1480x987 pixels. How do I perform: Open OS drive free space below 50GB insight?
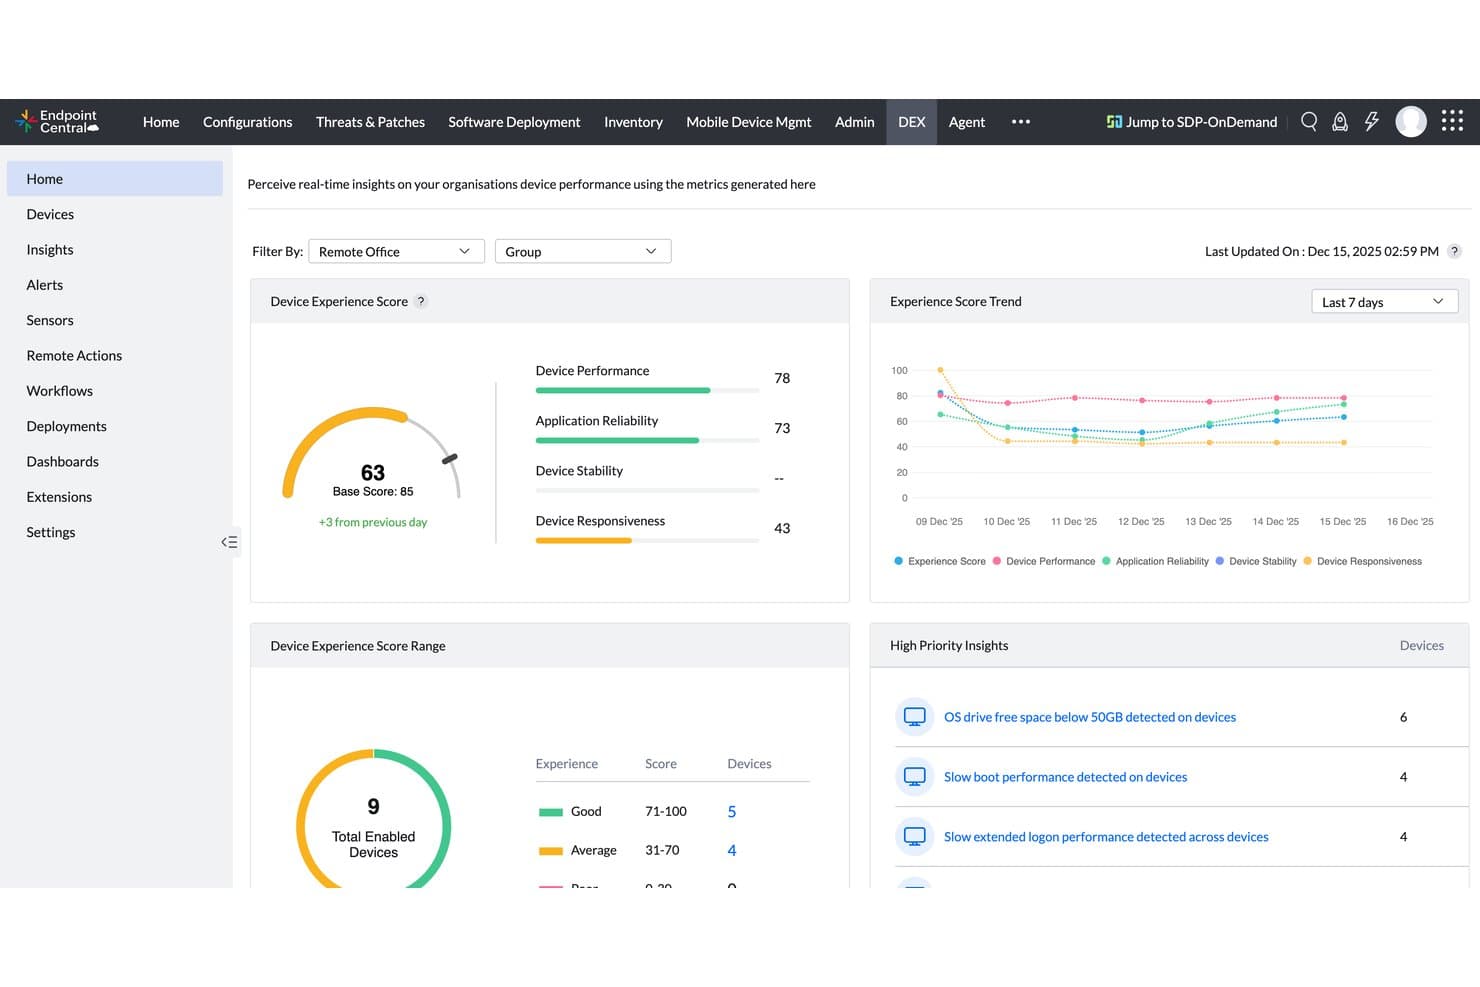point(1090,717)
